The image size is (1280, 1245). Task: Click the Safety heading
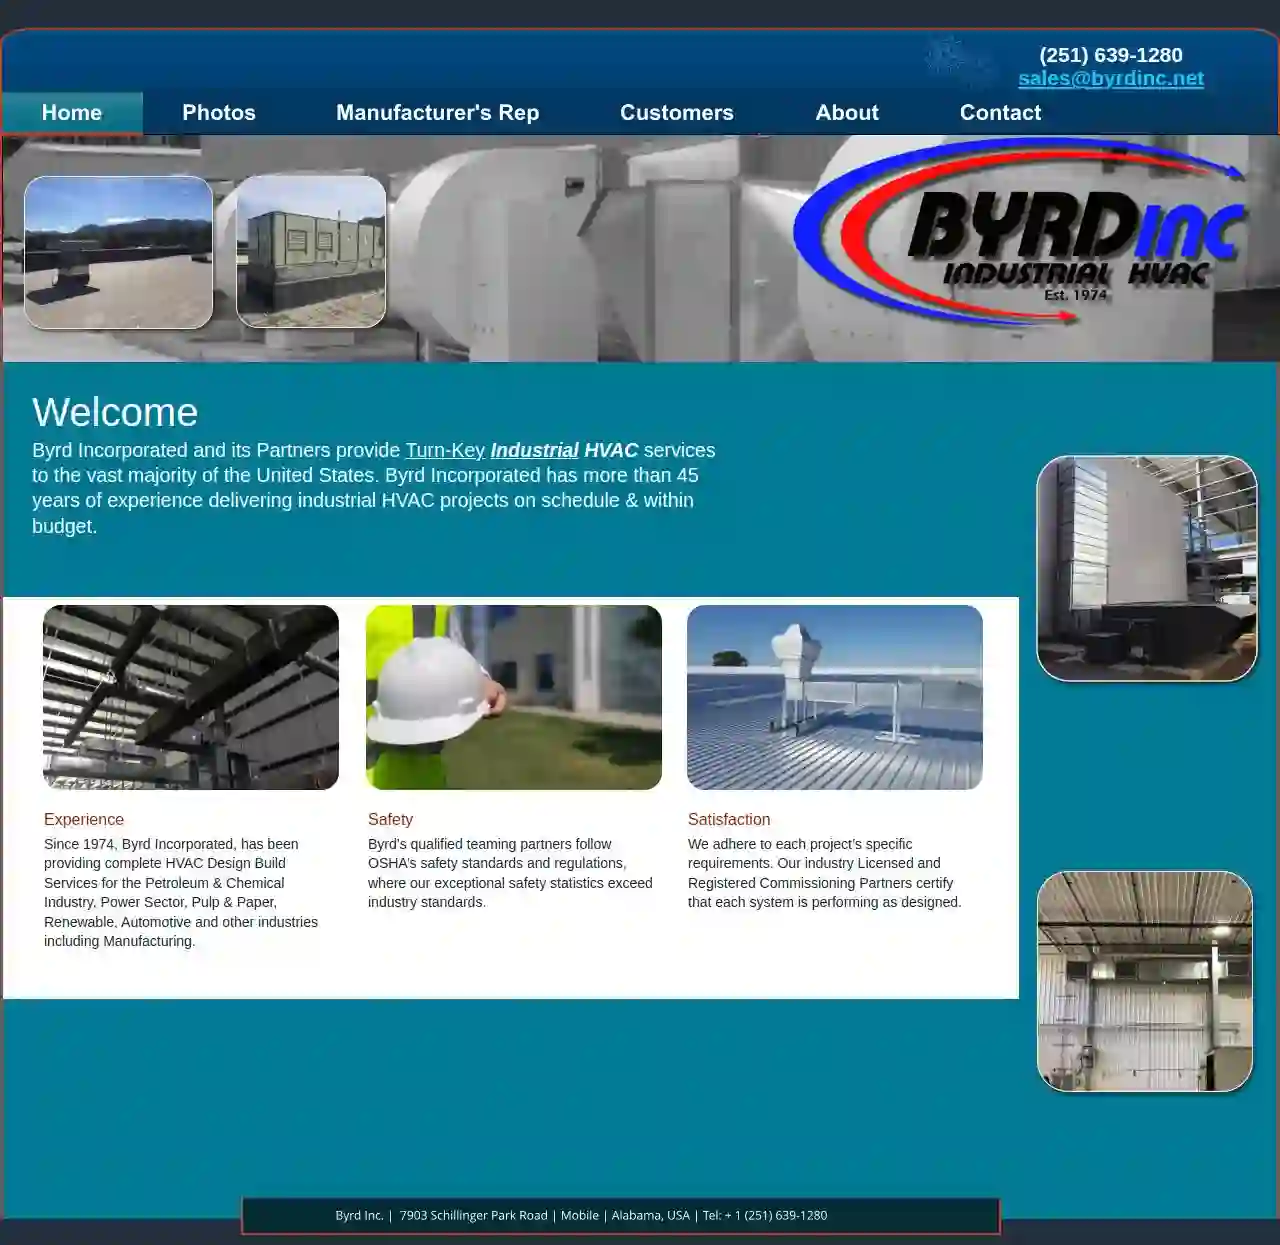click(390, 819)
